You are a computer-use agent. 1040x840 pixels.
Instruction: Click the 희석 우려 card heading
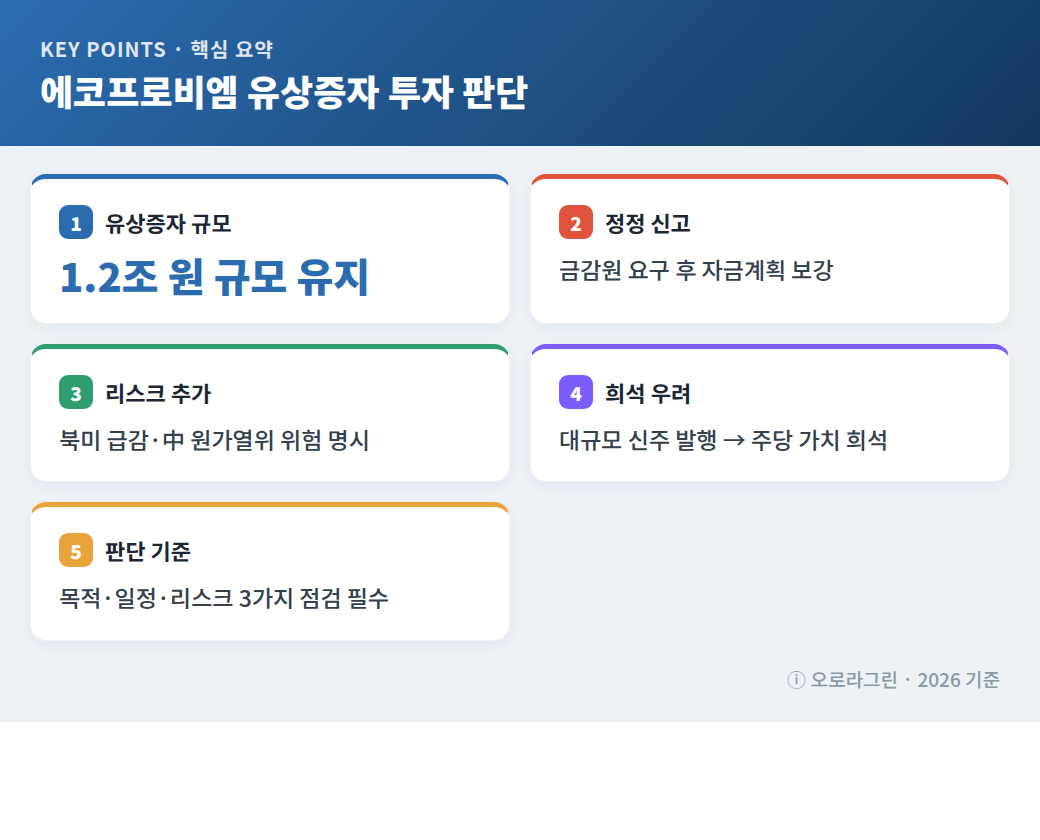click(x=648, y=393)
